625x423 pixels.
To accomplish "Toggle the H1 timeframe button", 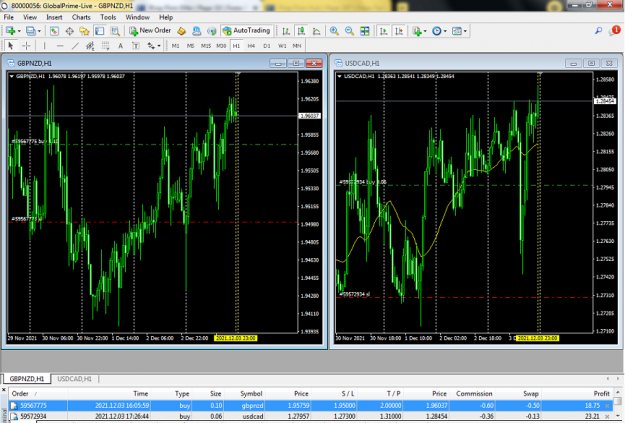I will coord(236,46).
